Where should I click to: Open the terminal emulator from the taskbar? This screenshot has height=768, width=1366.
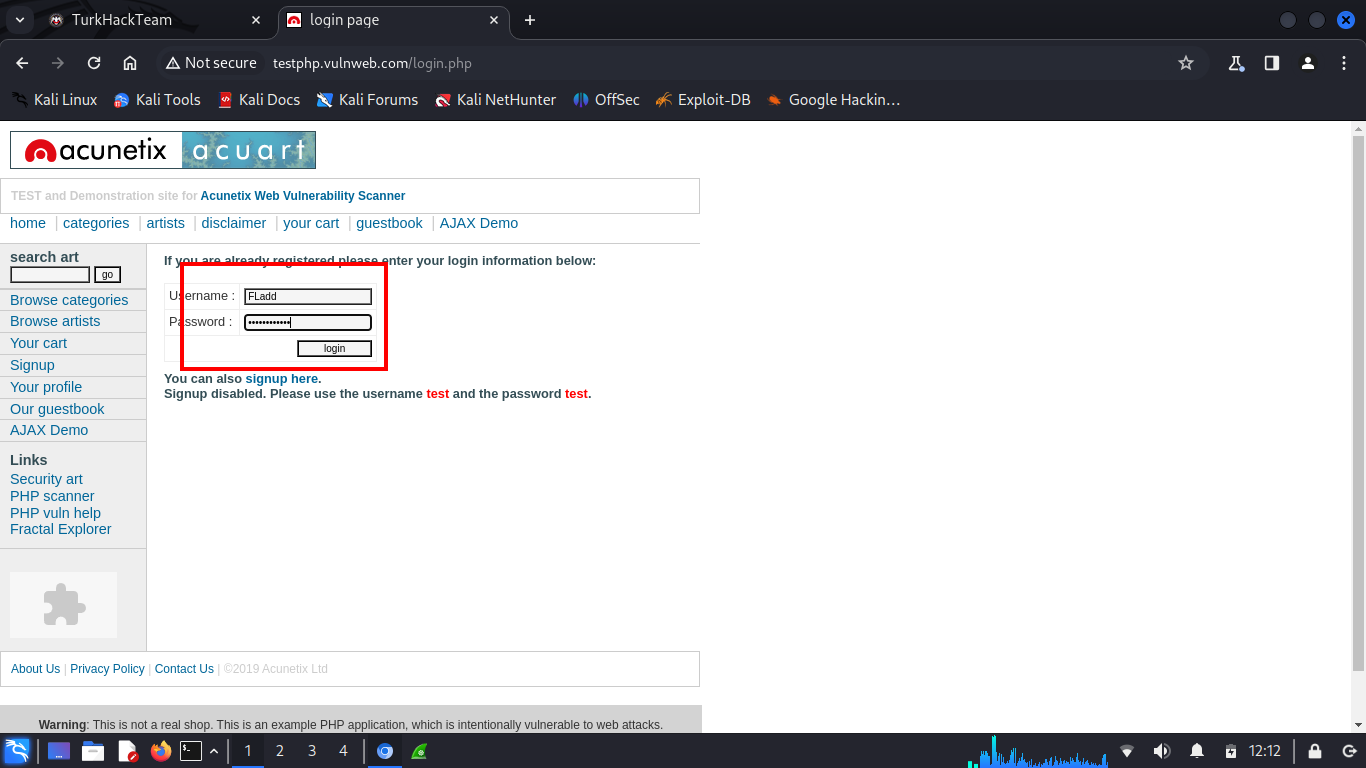(191, 751)
